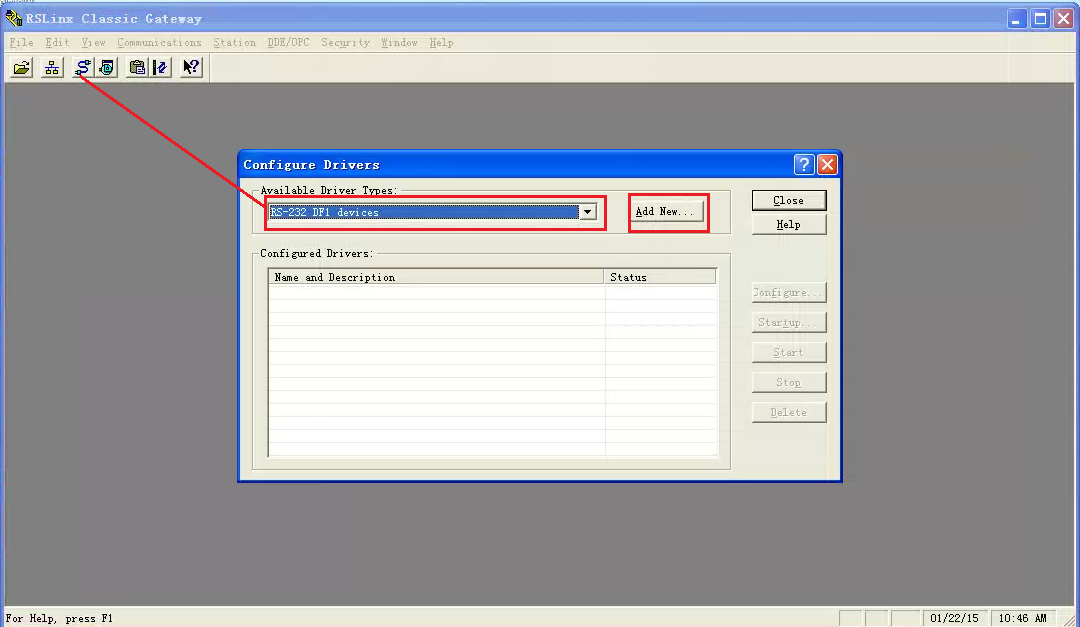The height and width of the screenshot is (627, 1080).
Task: Open RSWho network browser icon
Action: [x=52, y=68]
